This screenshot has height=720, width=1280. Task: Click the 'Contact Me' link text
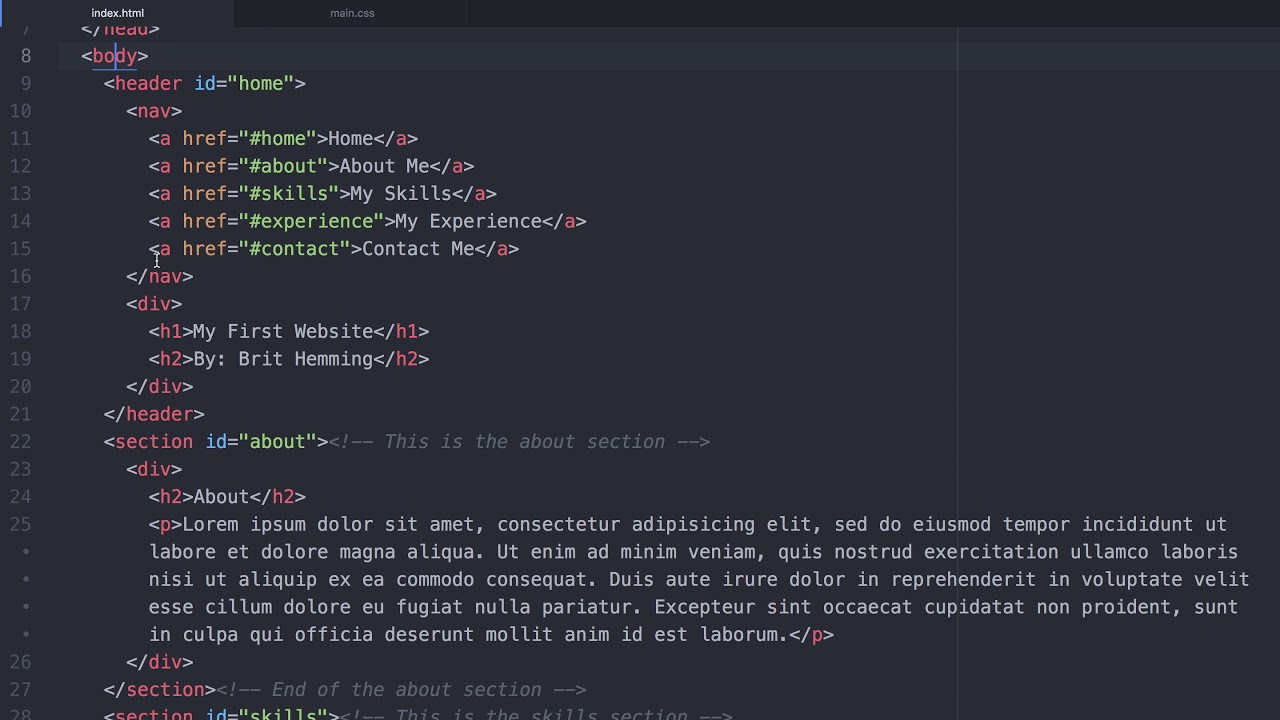coord(418,249)
